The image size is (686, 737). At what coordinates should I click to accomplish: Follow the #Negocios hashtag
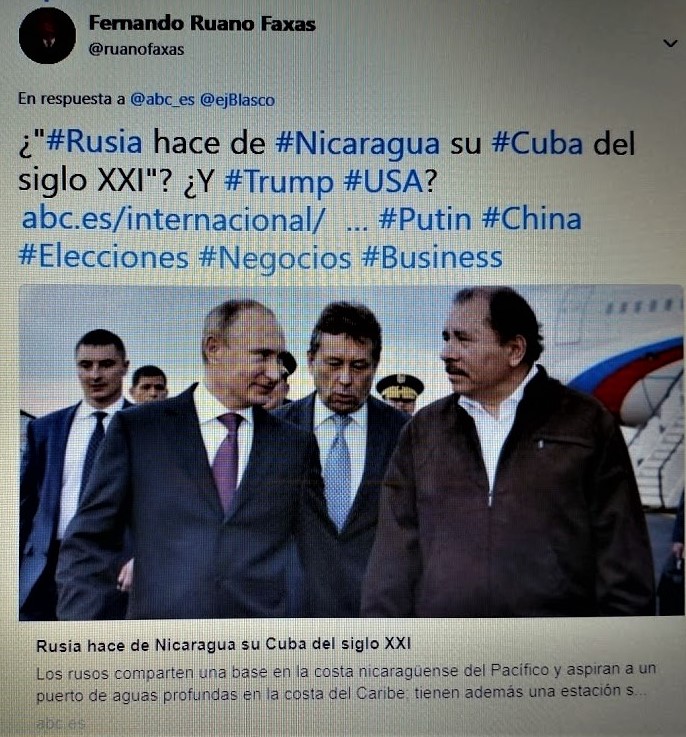tap(275, 259)
